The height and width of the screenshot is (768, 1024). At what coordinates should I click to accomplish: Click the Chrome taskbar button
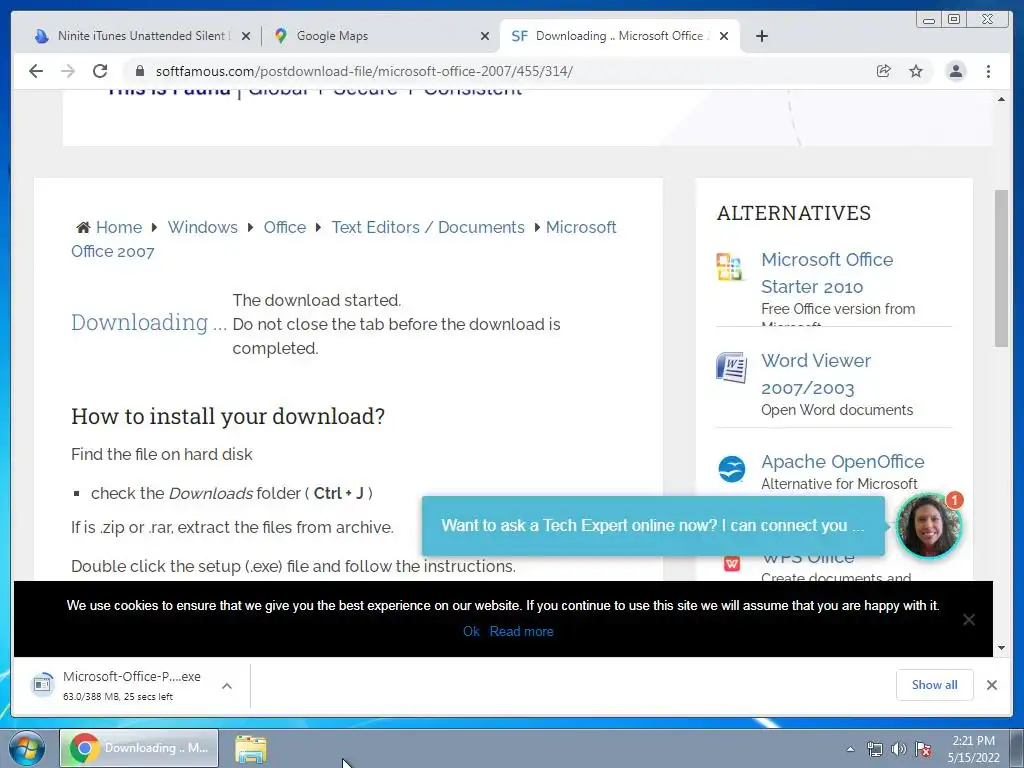(x=139, y=748)
